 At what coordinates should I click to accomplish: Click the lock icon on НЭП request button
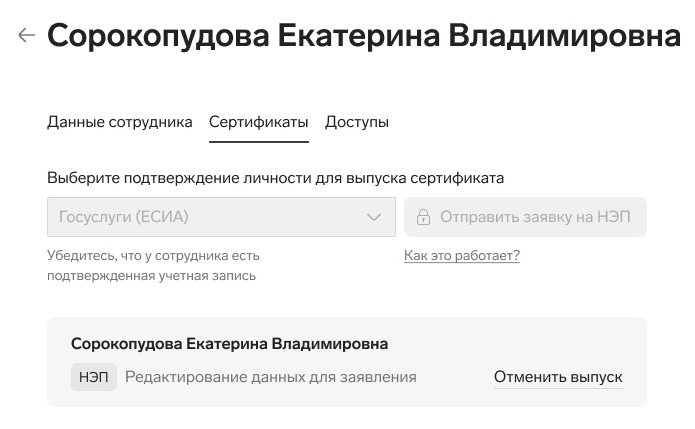point(423,217)
